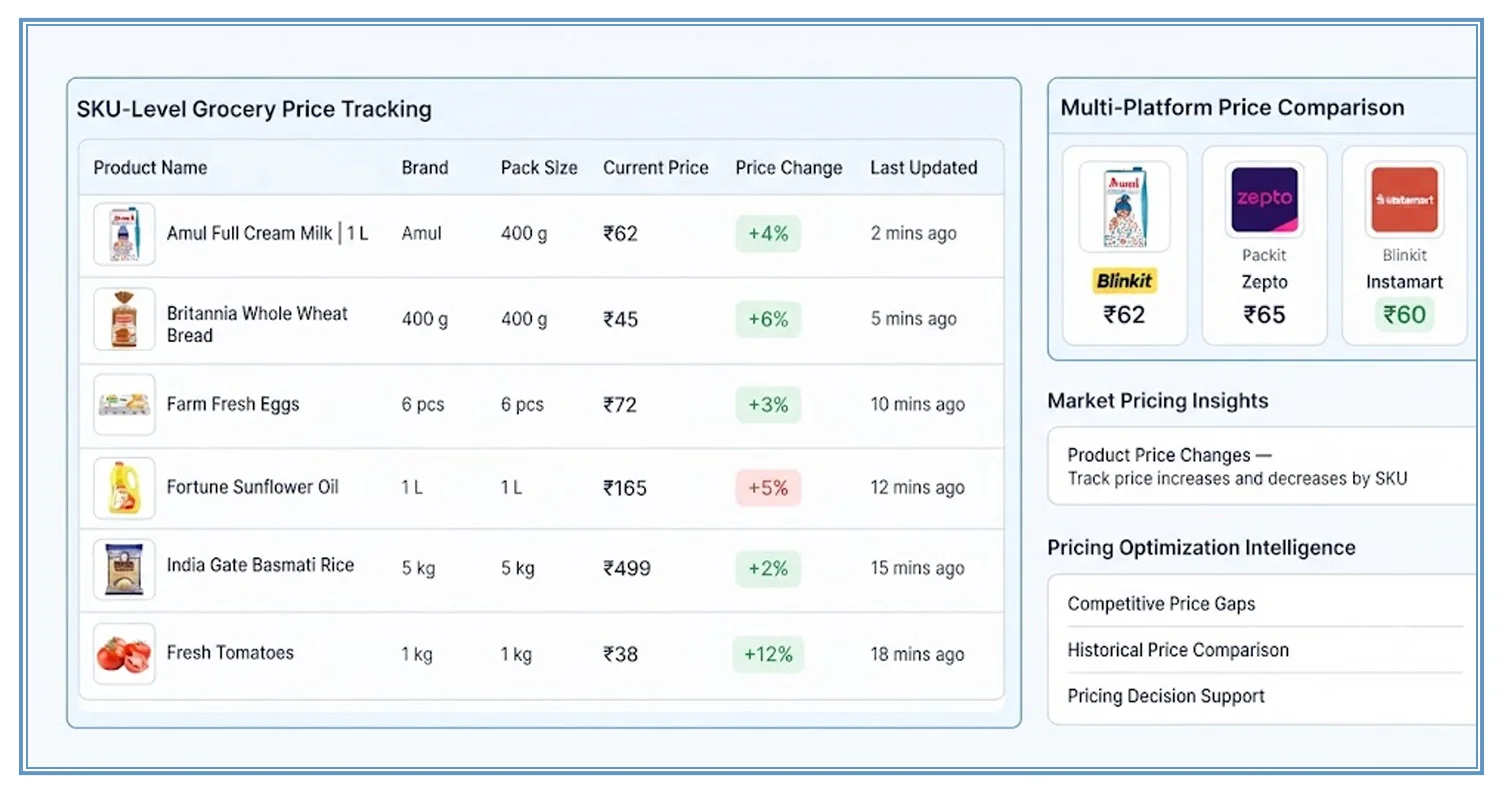Select the "India Gate Basmati Rice" product name

pyautogui.click(x=260, y=565)
